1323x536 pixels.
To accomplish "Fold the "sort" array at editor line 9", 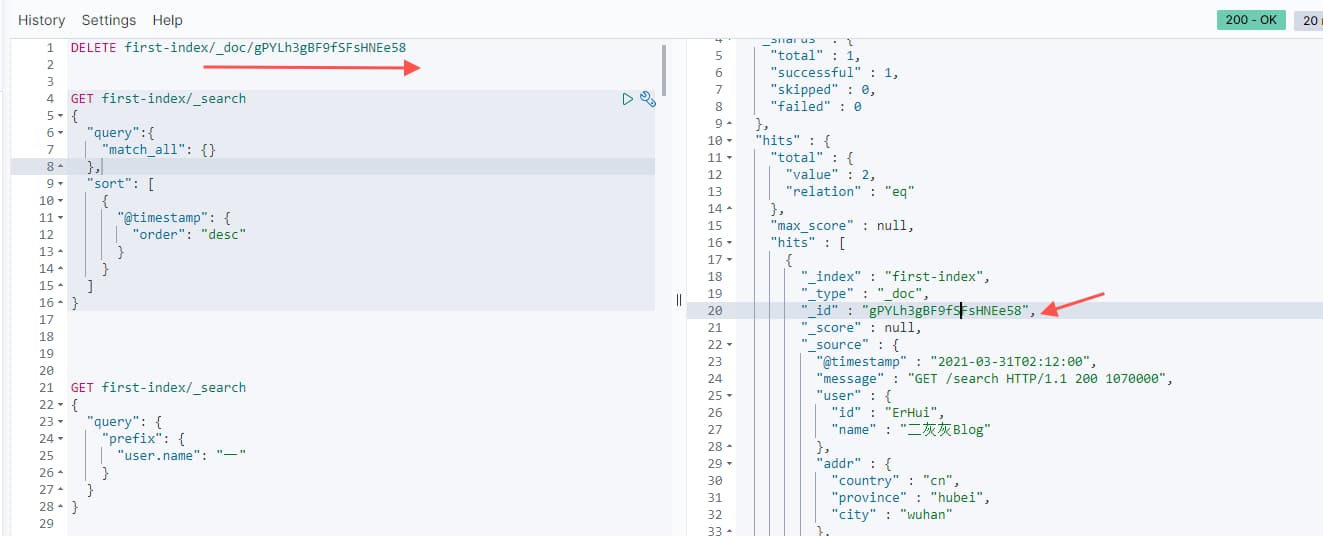I will pyautogui.click(x=60, y=184).
